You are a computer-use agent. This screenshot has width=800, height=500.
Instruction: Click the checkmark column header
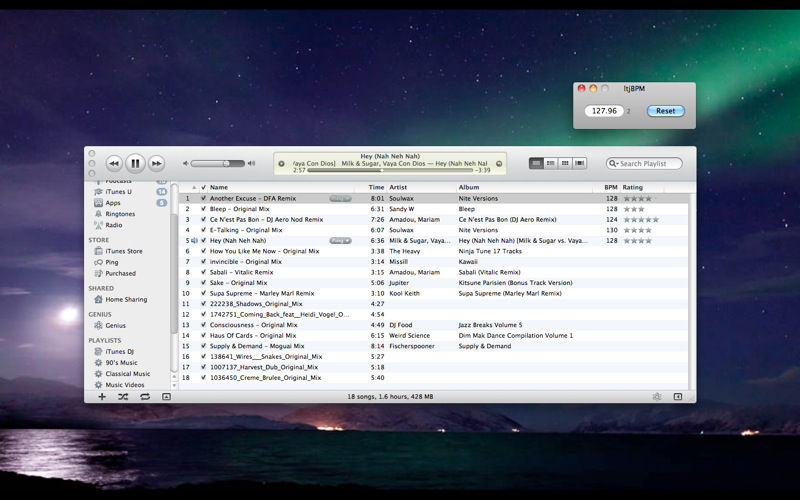[204, 188]
